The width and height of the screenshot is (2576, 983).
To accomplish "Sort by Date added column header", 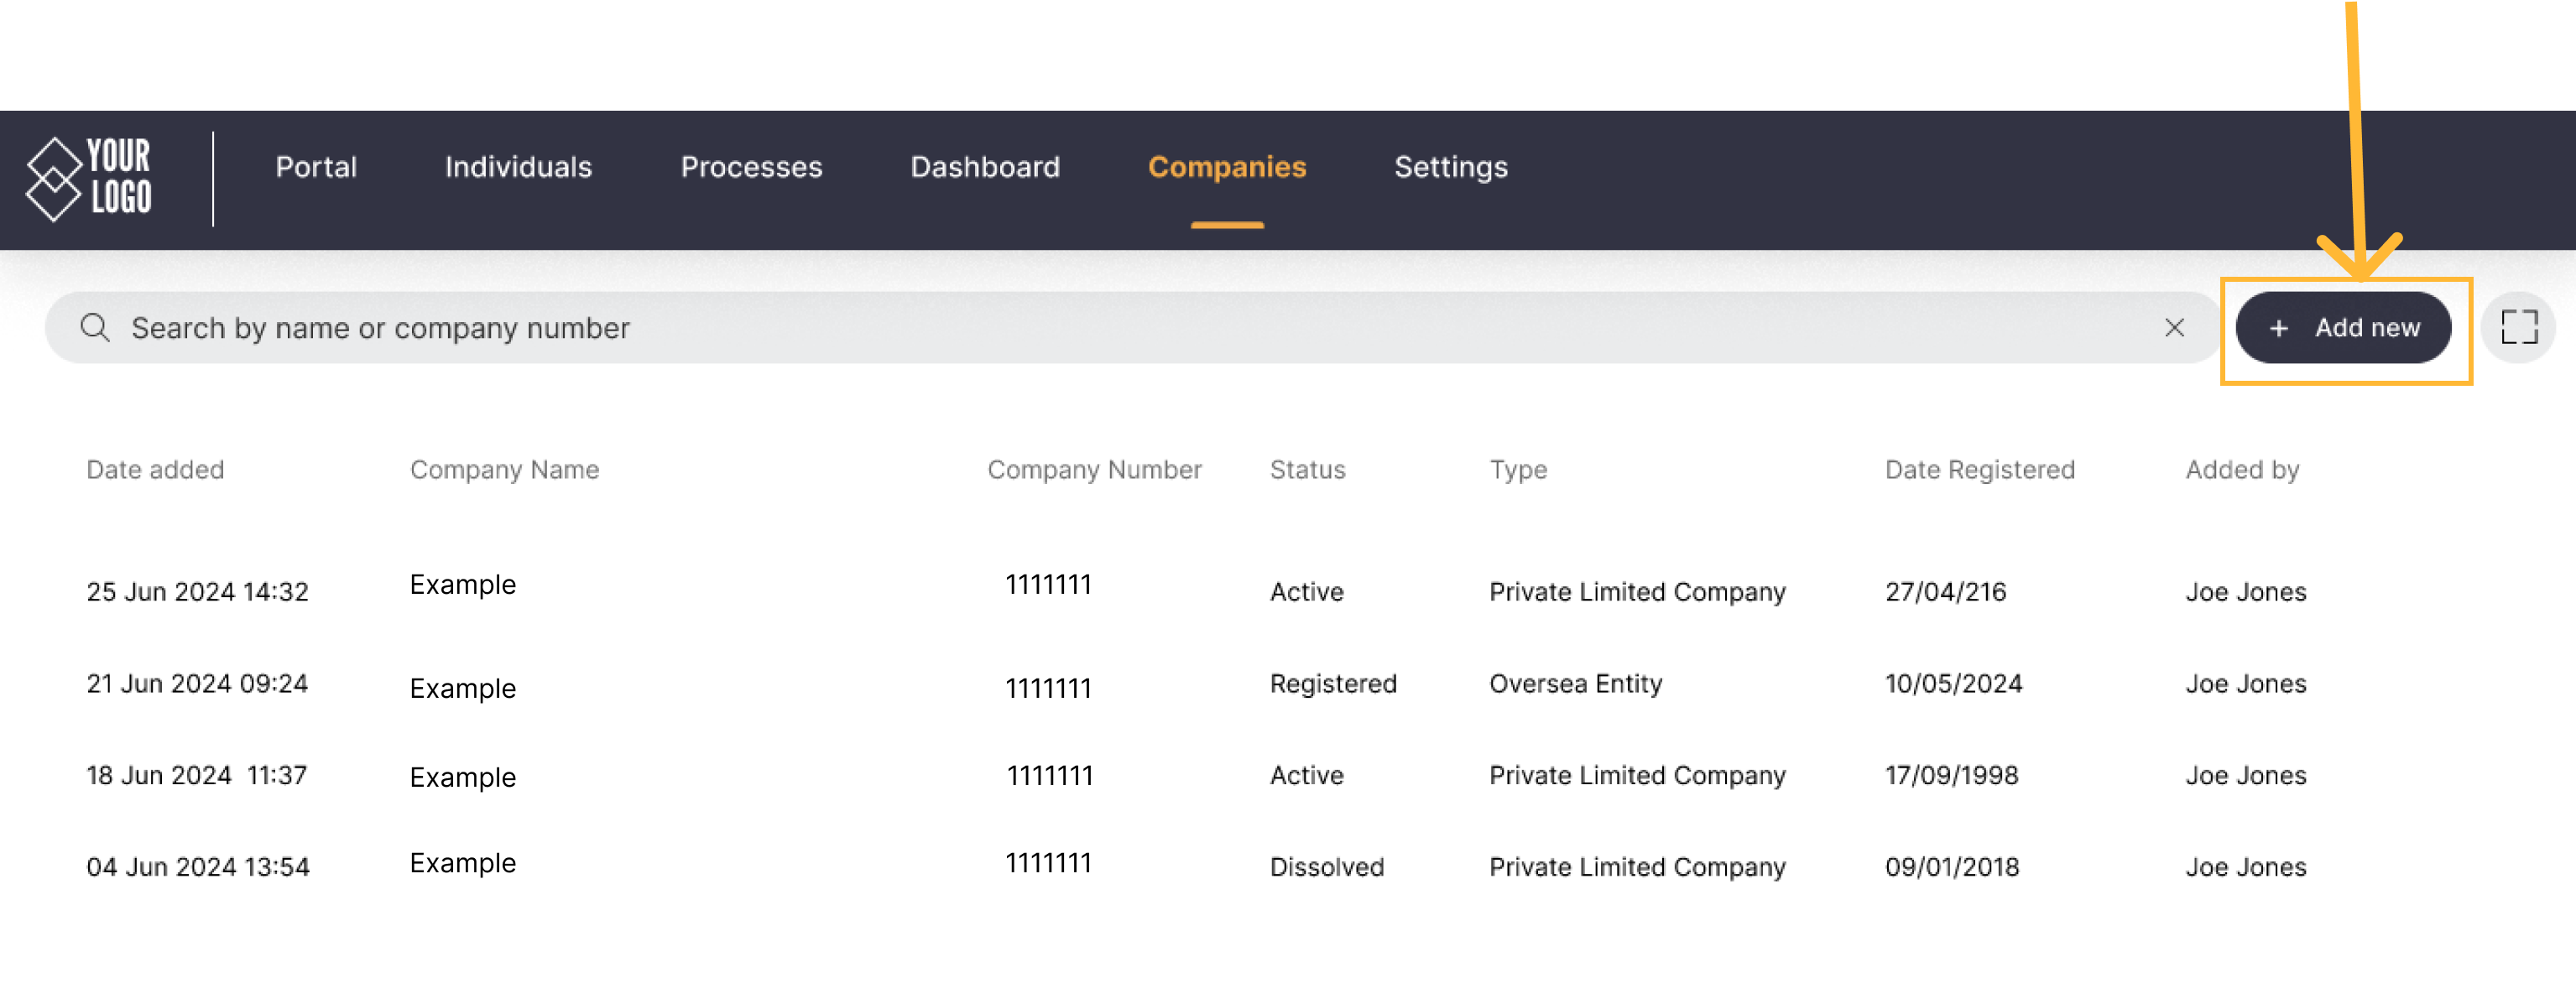I will pyautogui.click(x=155, y=469).
